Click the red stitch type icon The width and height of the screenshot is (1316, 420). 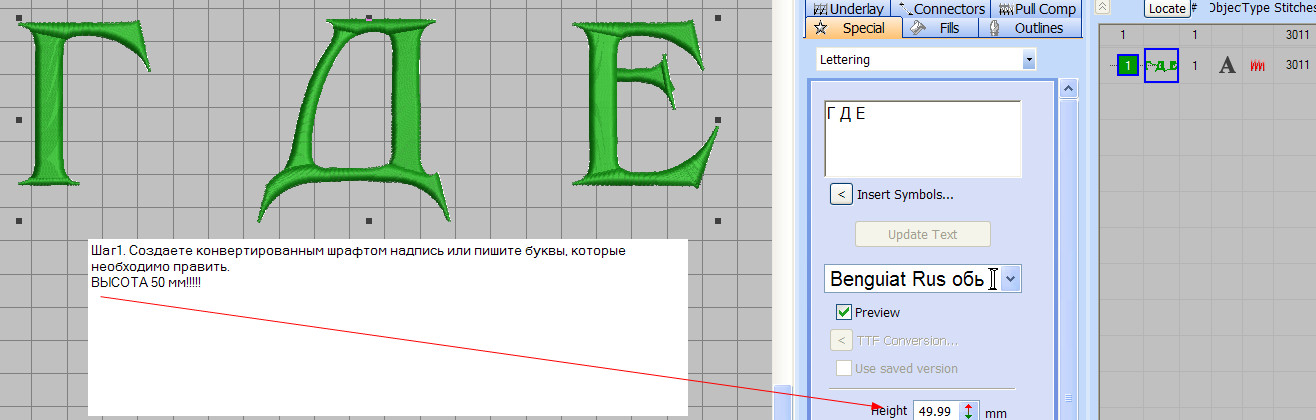1257,66
